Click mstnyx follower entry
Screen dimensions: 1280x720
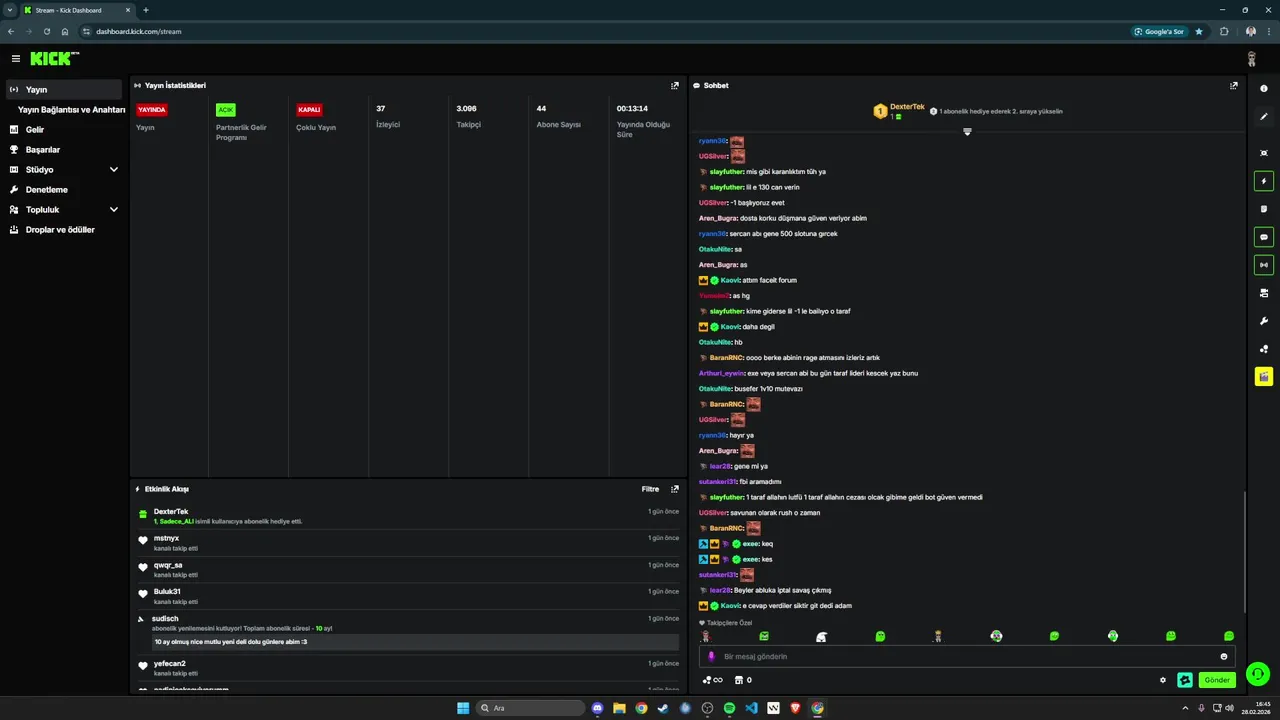408,543
